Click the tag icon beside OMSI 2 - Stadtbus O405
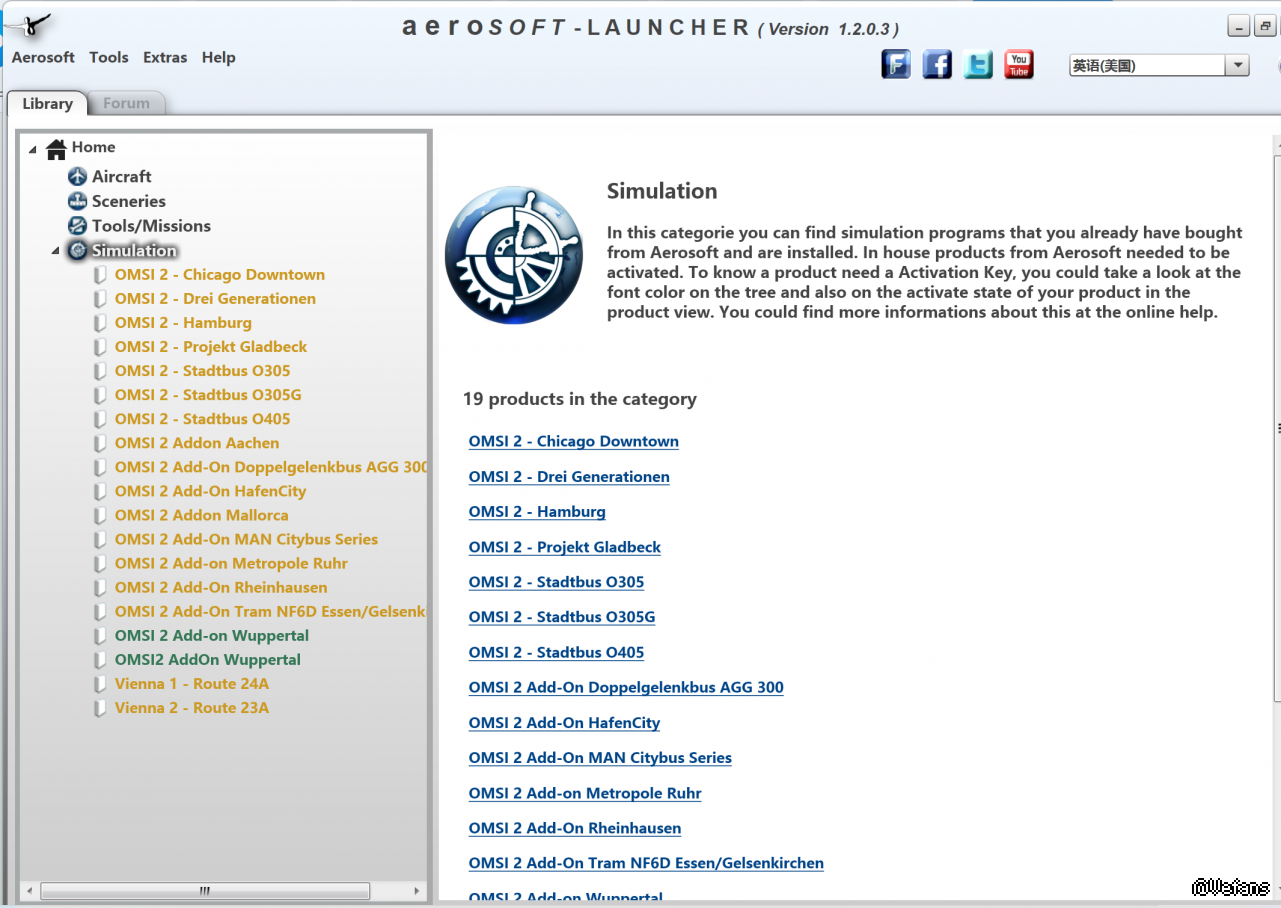 [100, 419]
